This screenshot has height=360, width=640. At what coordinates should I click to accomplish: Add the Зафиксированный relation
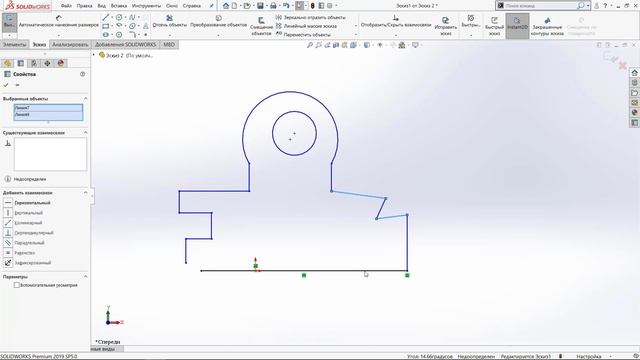click(27, 263)
